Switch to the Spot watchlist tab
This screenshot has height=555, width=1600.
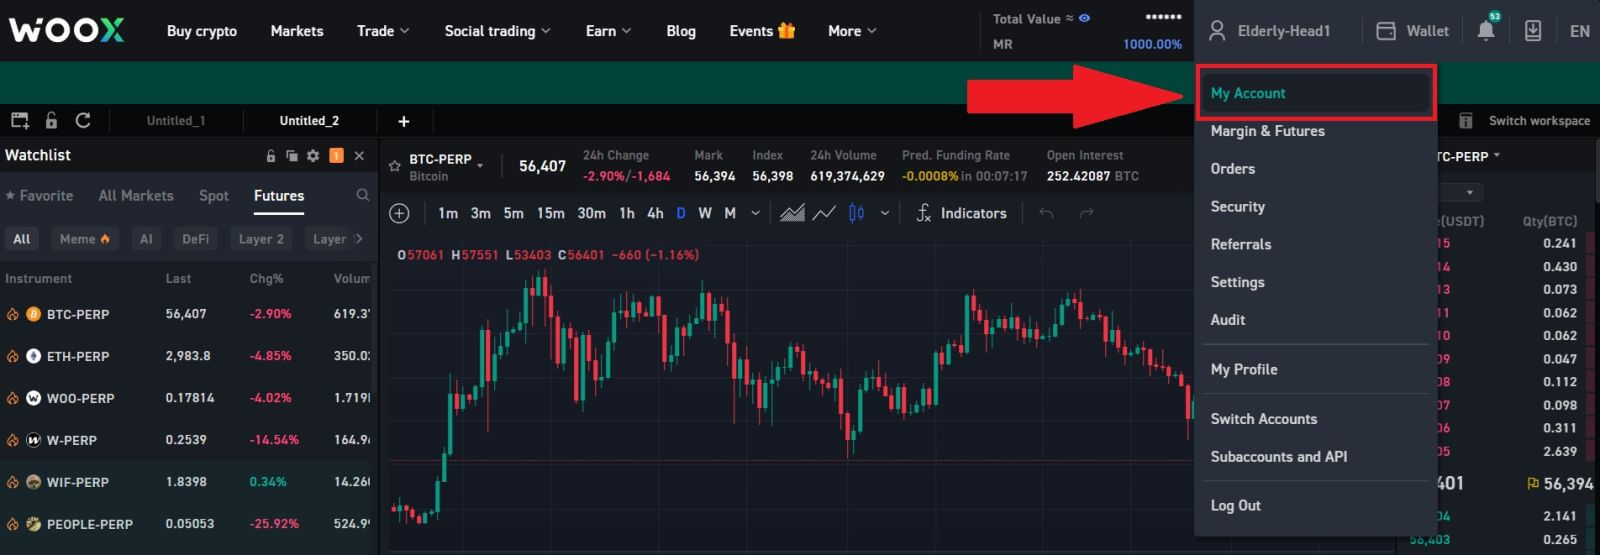[213, 196]
